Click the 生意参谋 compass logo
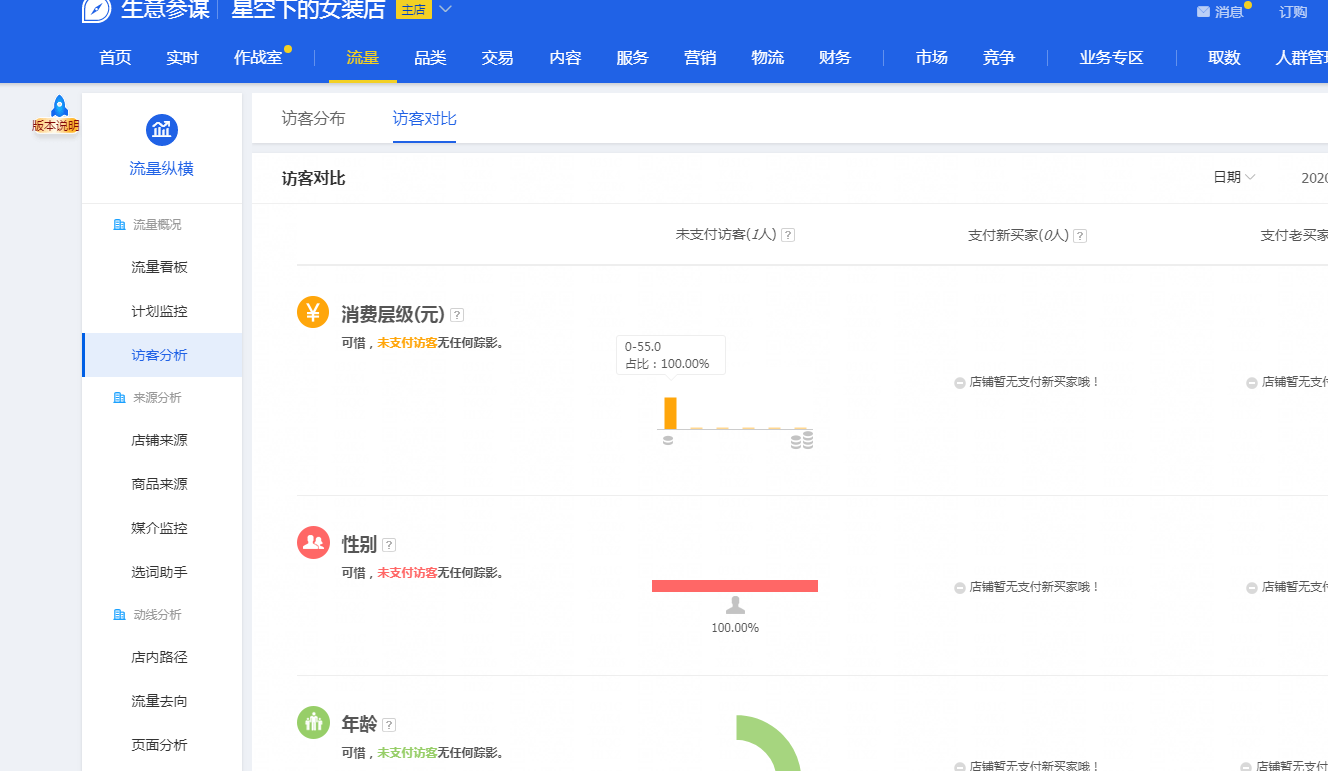Image resolution: width=1328 pixels, height=771 pixels. (x=96, y=10)
